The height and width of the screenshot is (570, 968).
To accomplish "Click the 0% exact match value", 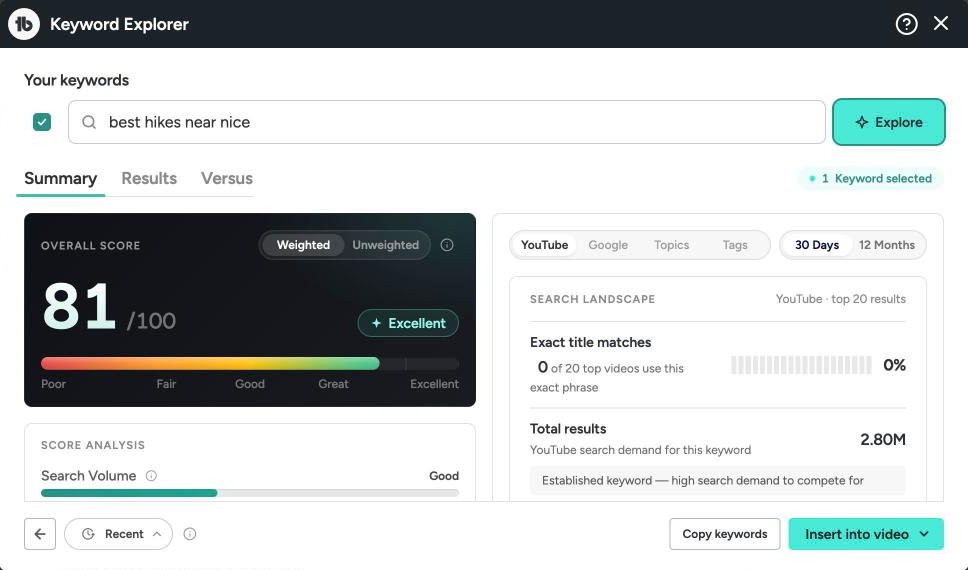I will 894,365.
